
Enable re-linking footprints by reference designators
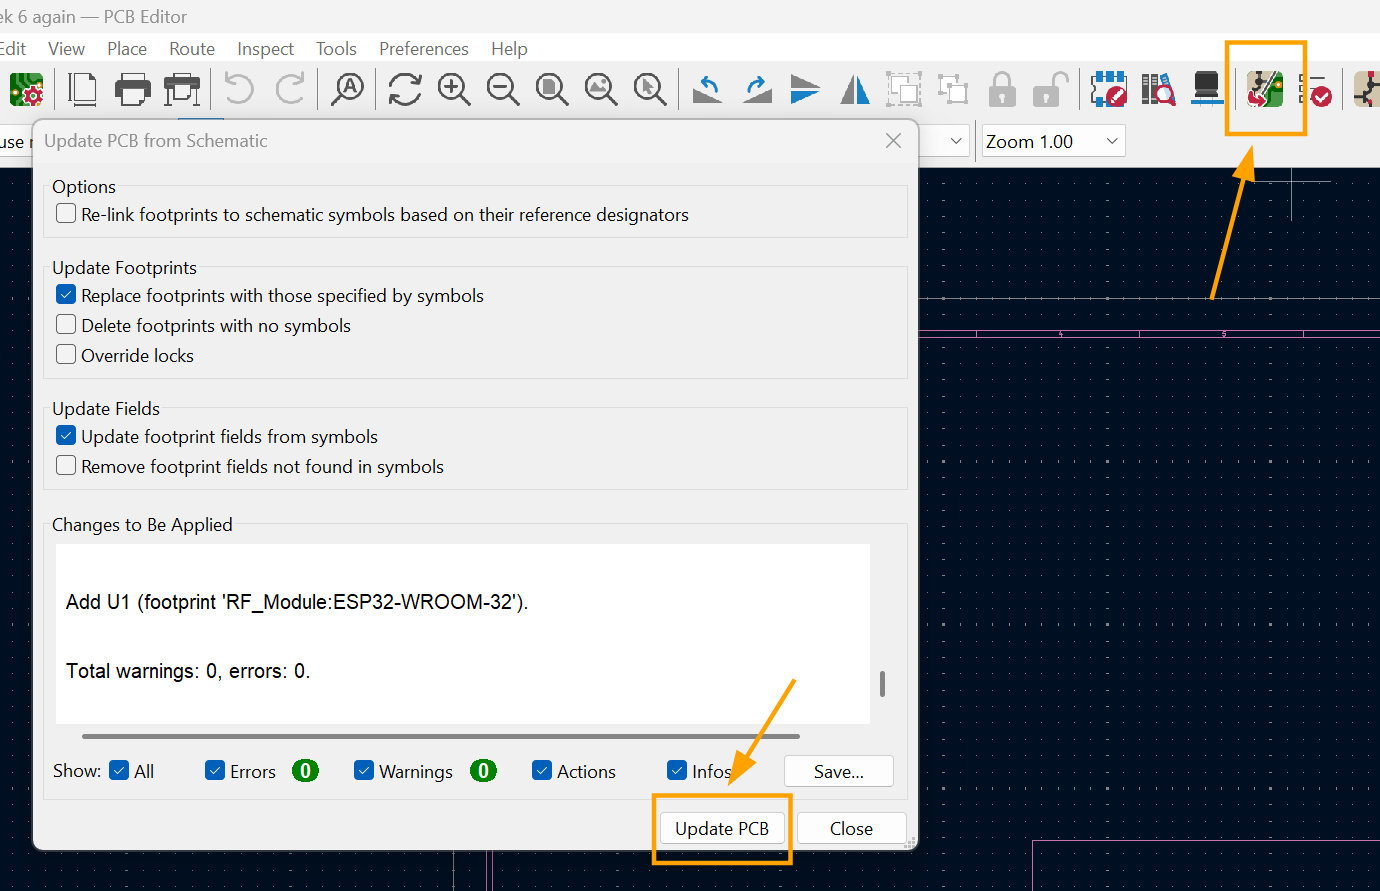(x=65, y=212)
